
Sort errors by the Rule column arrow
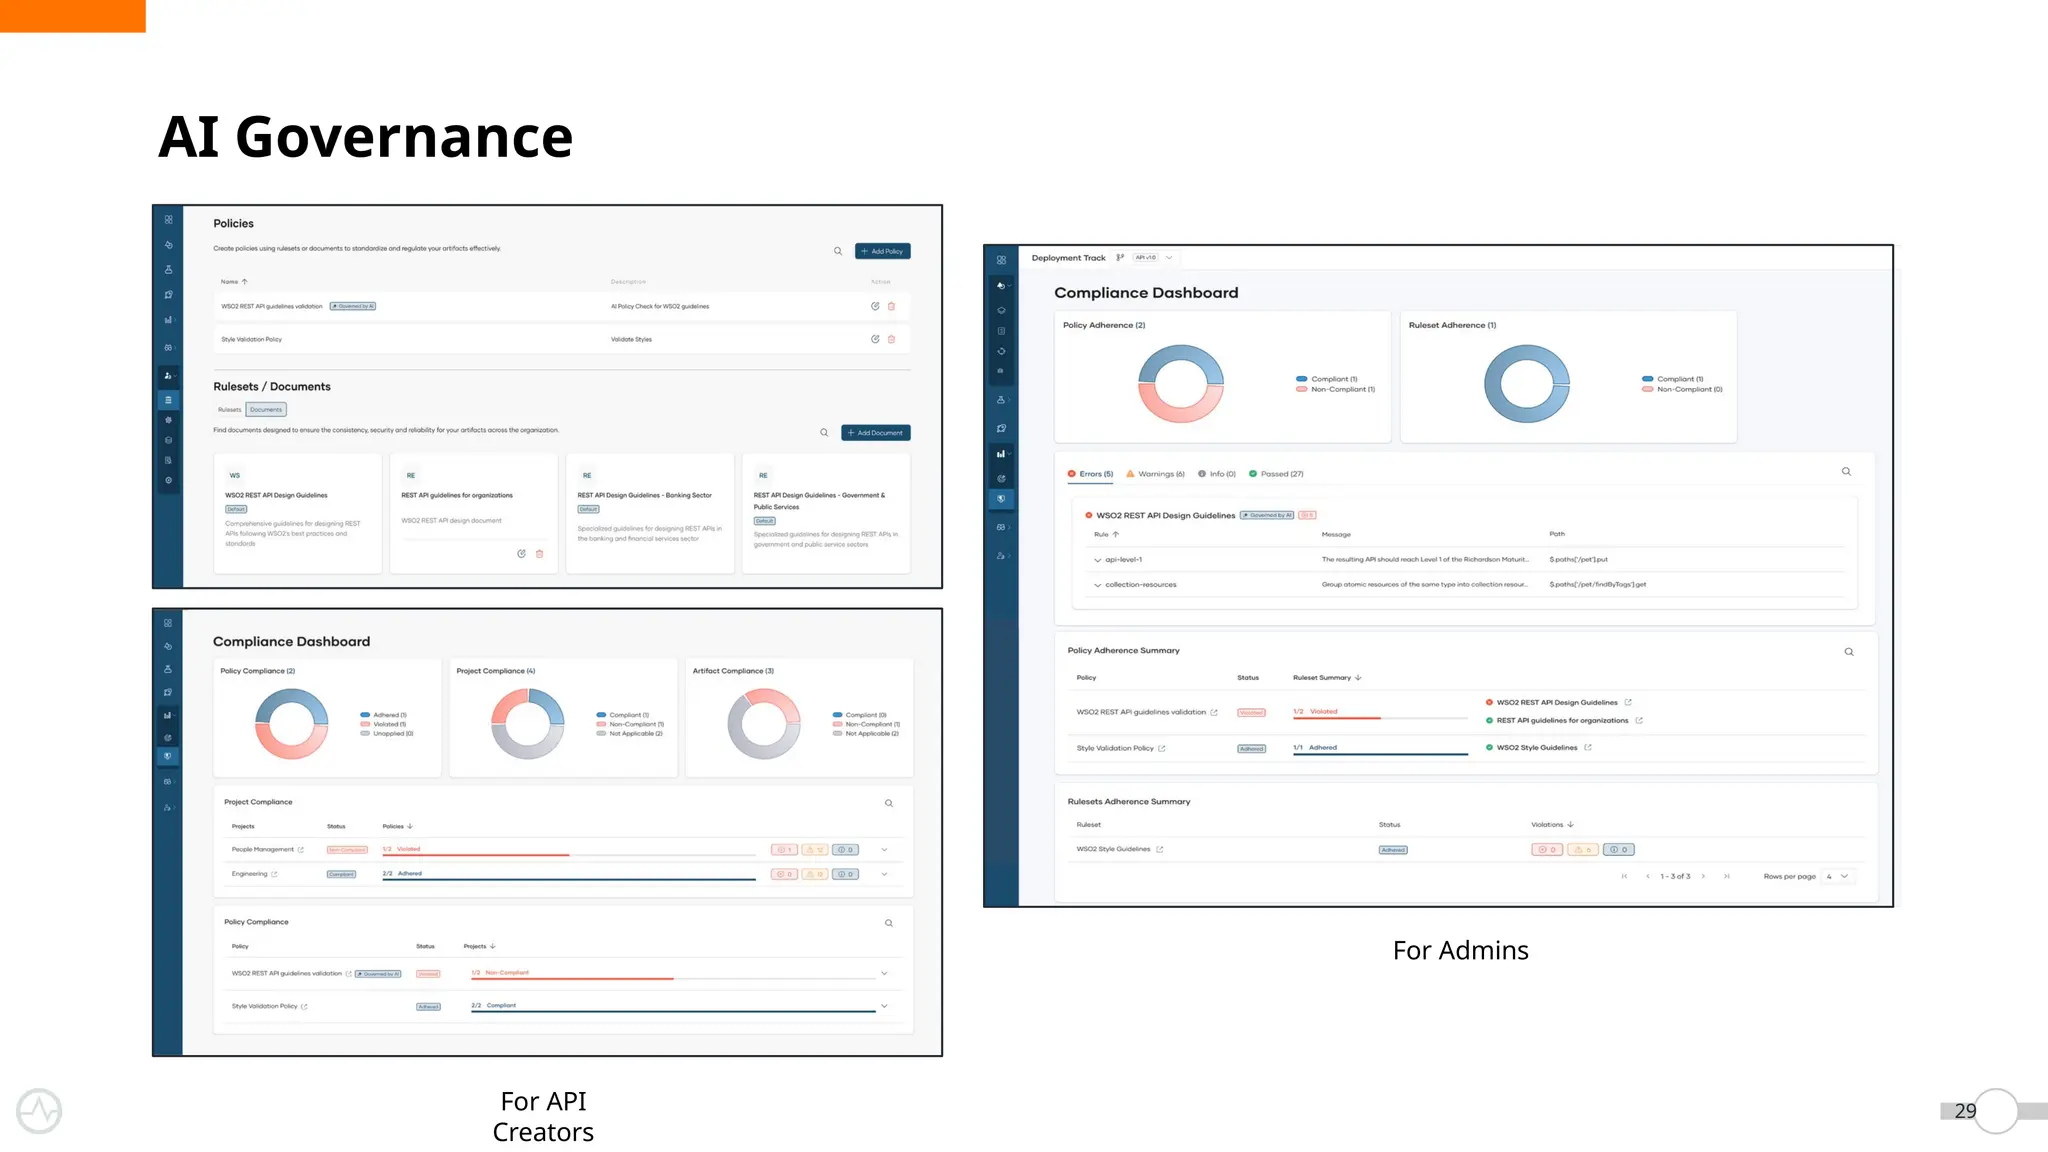(1116, 534)
